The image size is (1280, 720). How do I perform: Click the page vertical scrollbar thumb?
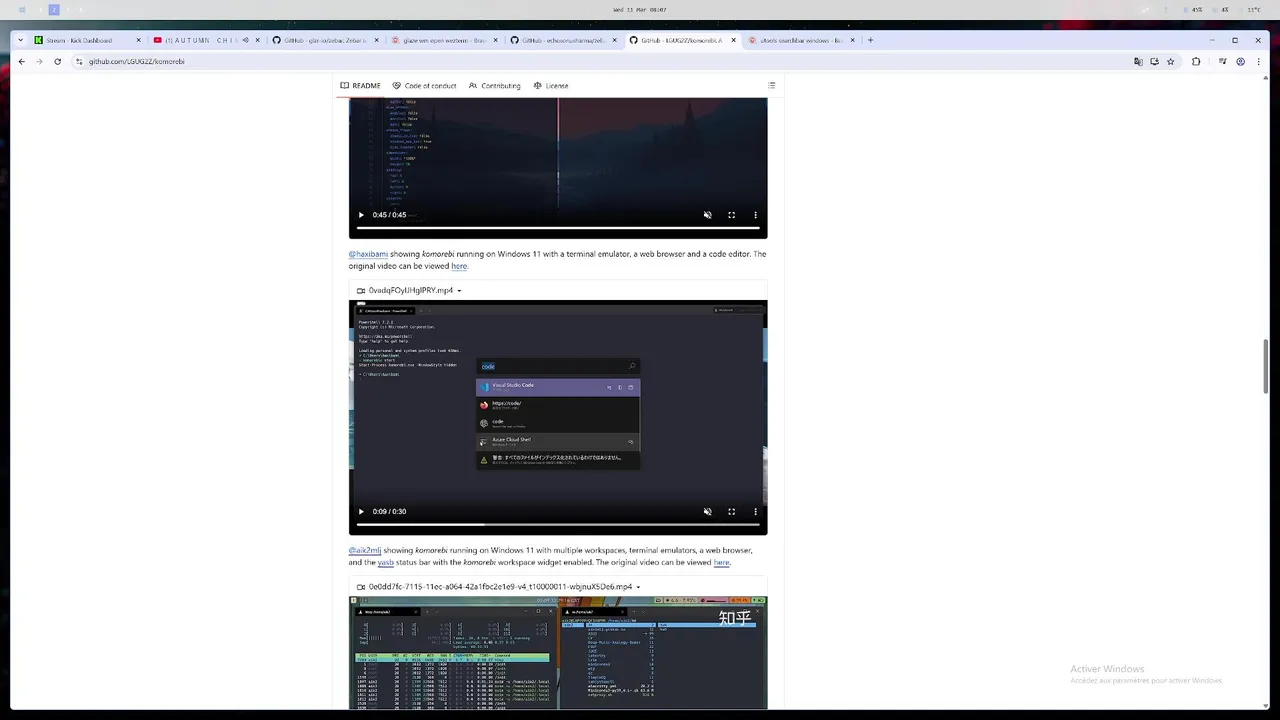pos(1265,366)
